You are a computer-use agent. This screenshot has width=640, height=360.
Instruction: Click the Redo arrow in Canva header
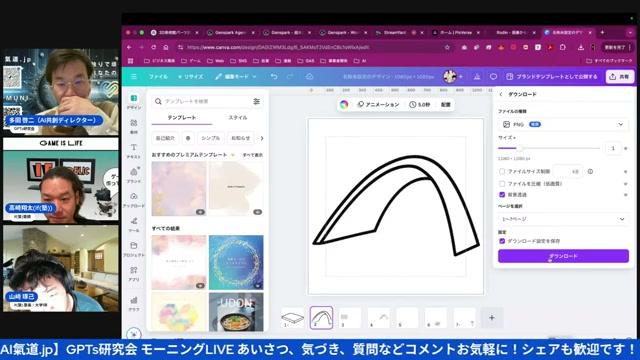290,77
